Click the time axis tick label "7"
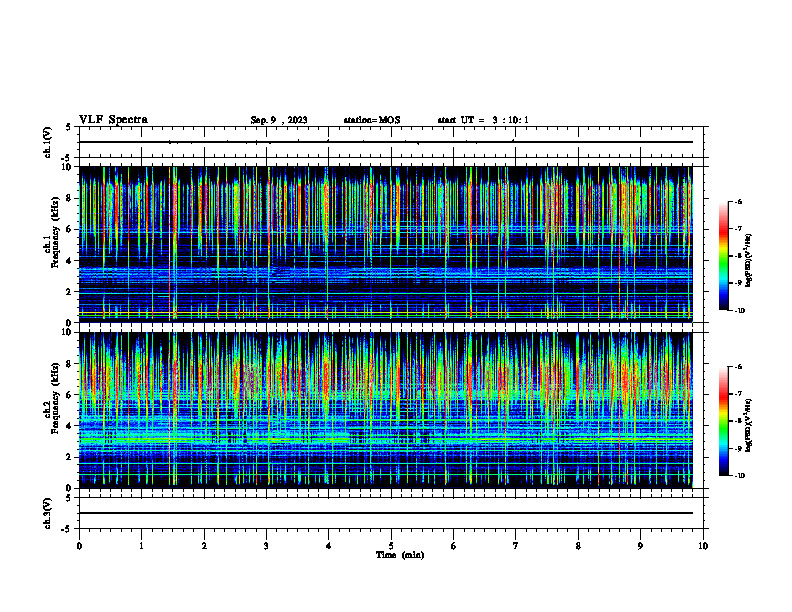The image size is (792, 612). coord(516,546)
